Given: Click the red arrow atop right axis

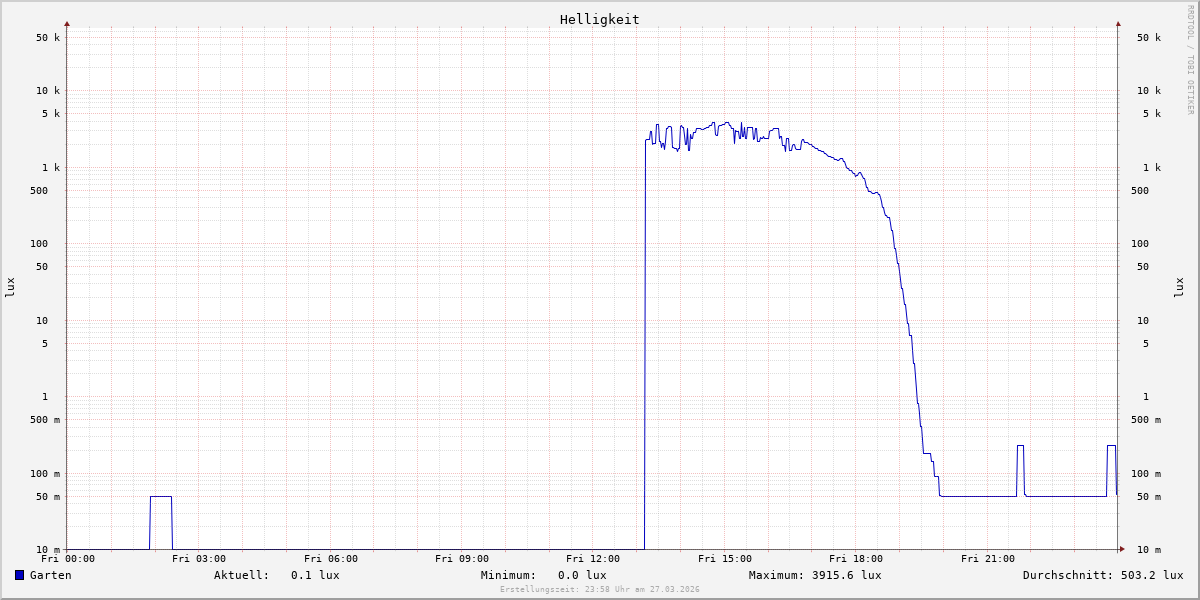Looking at the screenshot, I should 1118,23.
